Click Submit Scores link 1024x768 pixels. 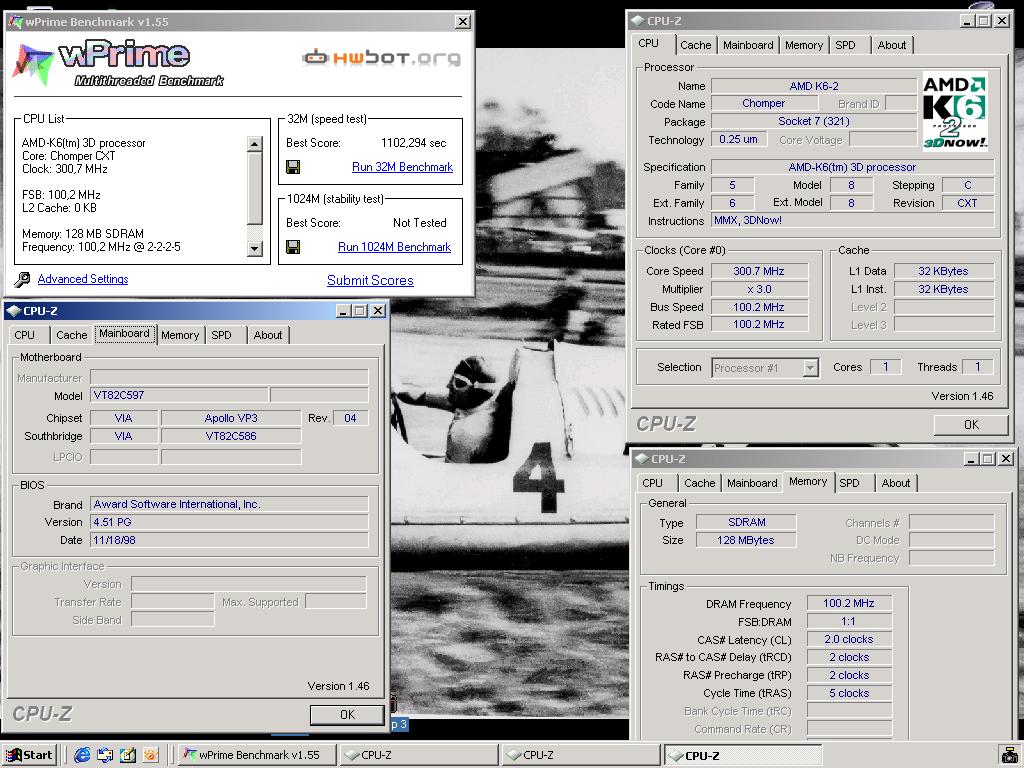click(370, 280)
